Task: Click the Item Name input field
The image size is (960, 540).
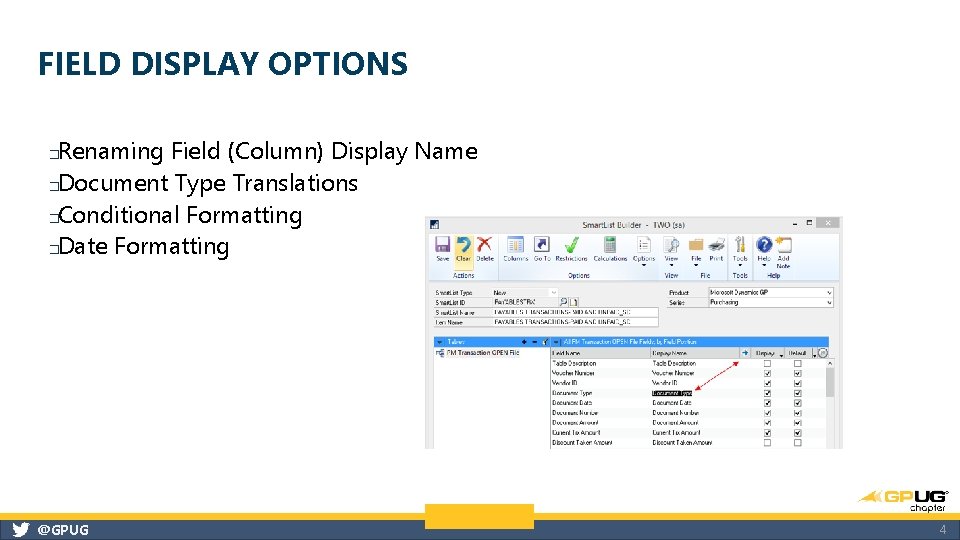Action: click(x=575, y=322)
